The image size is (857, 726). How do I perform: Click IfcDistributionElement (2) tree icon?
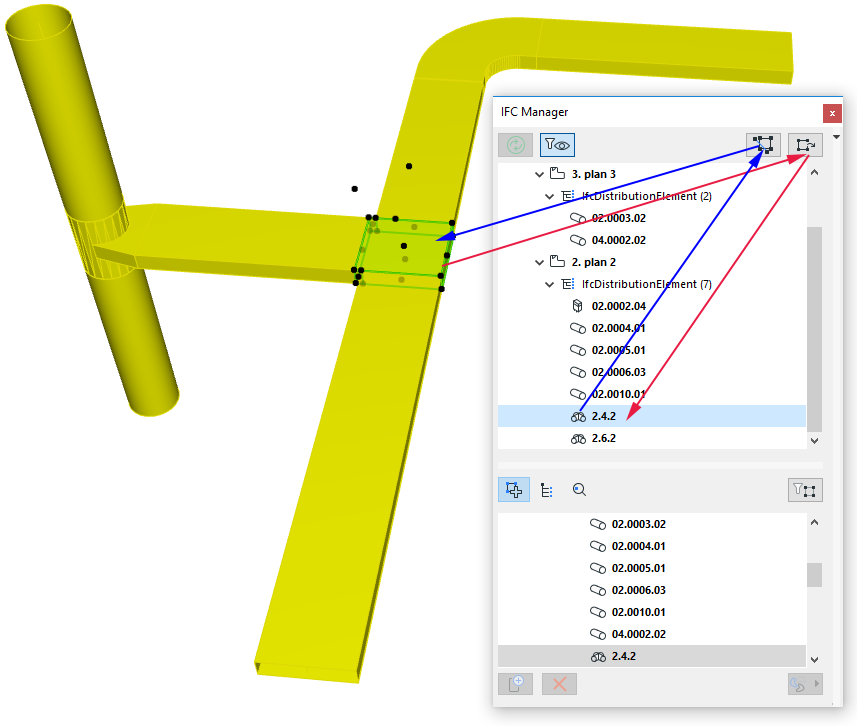568,196
